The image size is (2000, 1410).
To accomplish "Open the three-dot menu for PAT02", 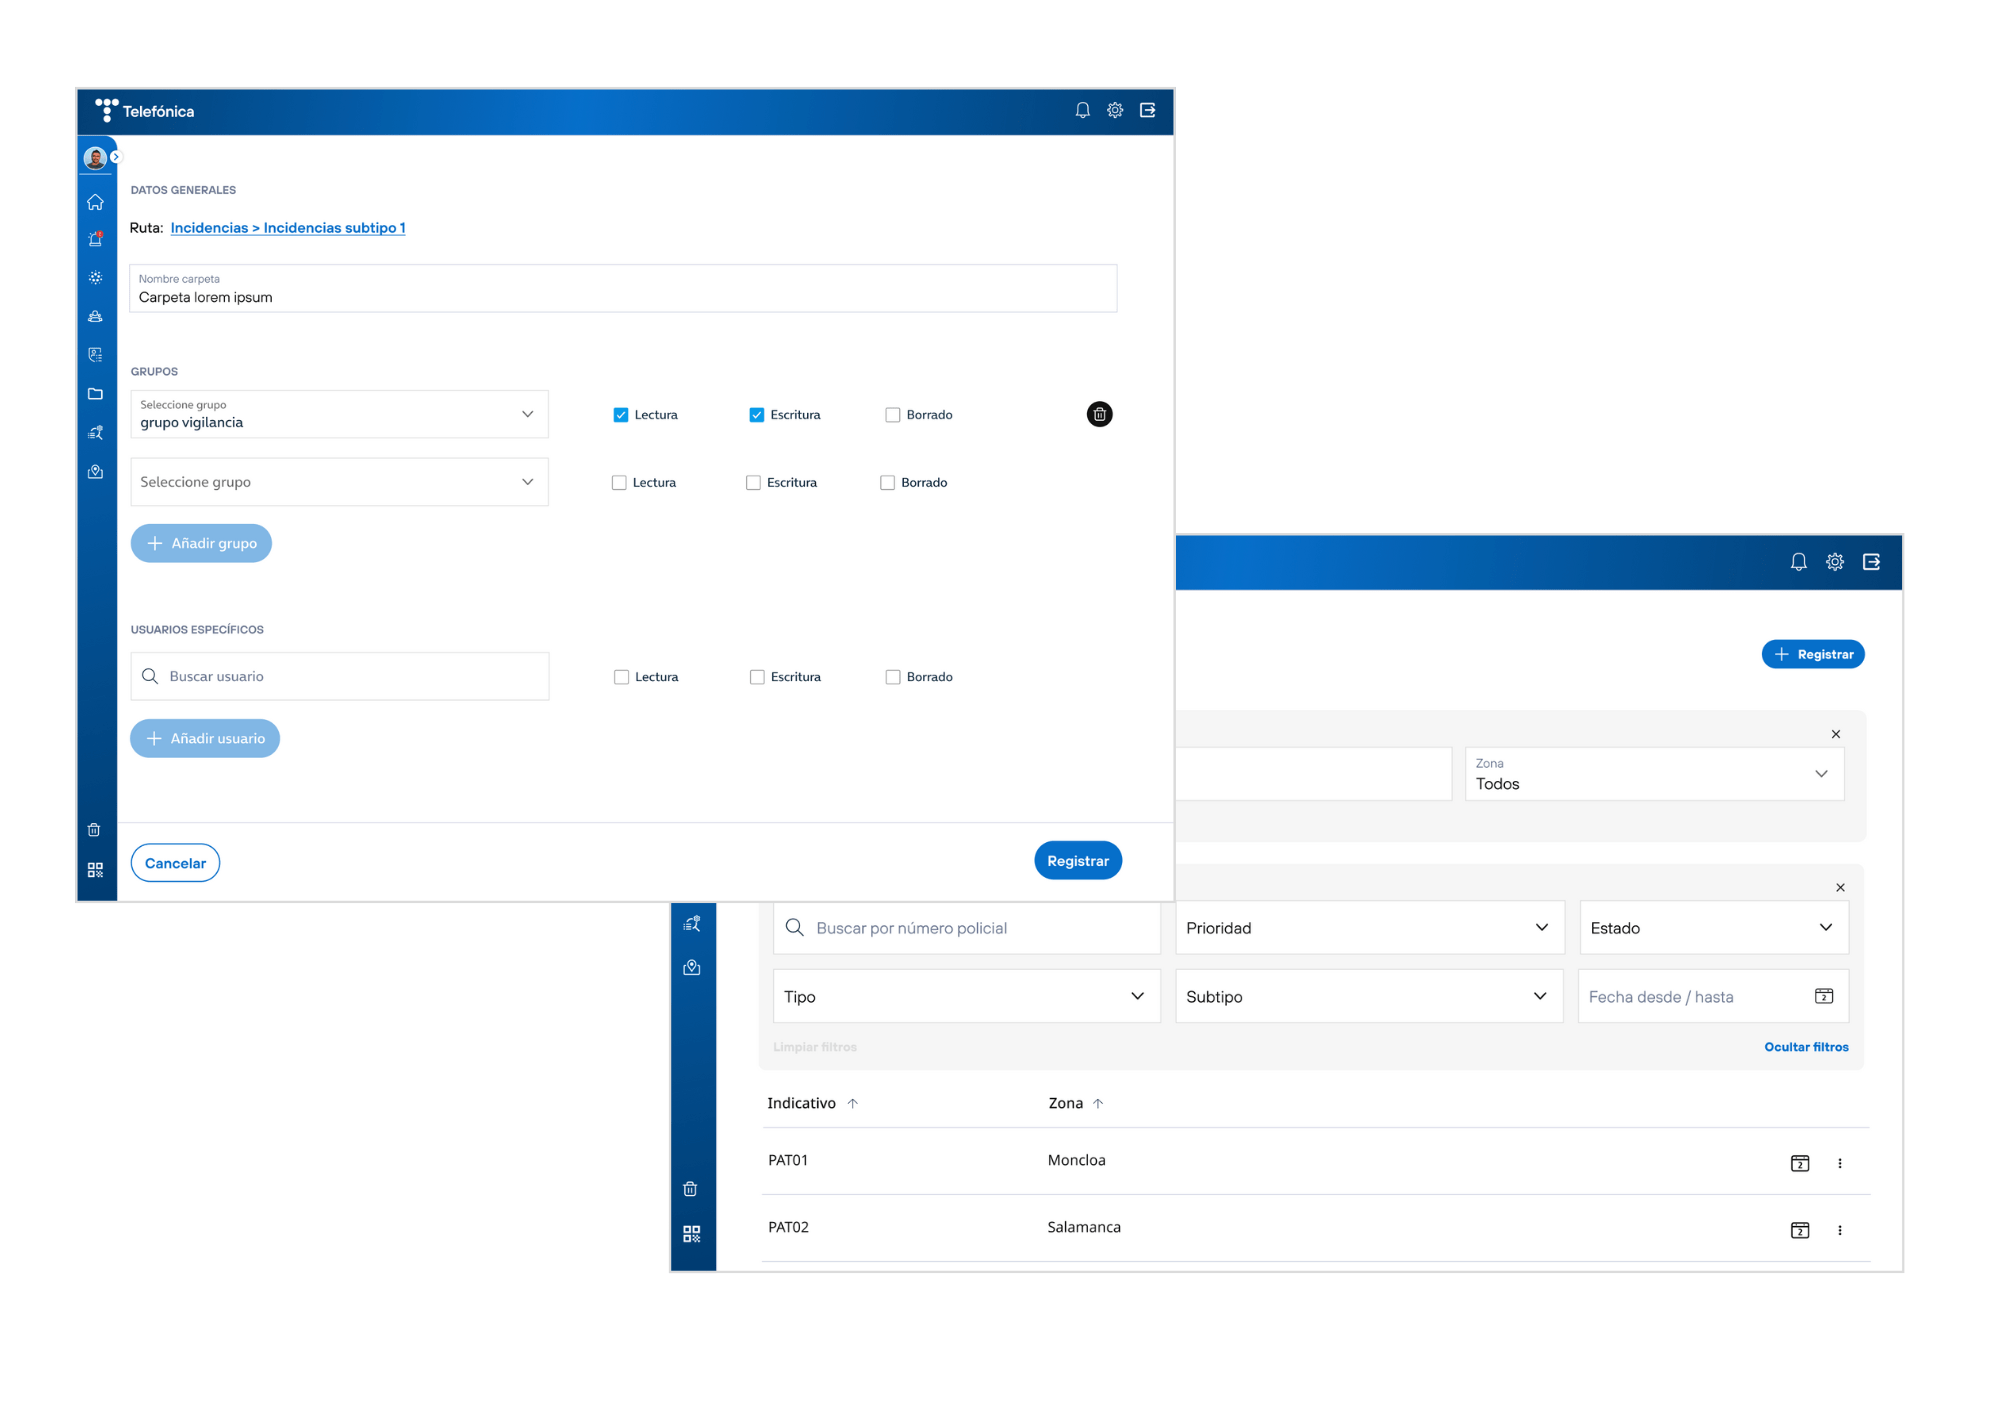I will coord(1839,1230).
